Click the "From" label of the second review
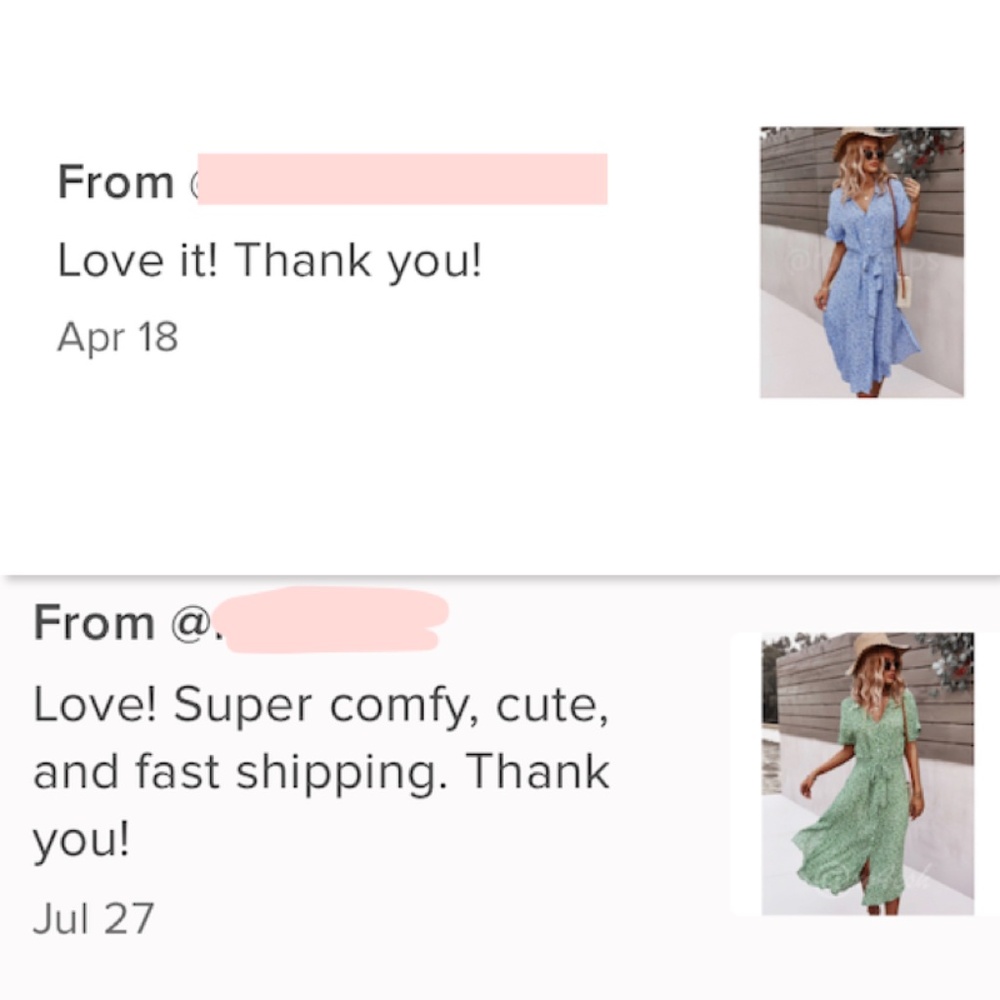The height and width of the screenshot is (1000, 1000). (x=93, y=623)
